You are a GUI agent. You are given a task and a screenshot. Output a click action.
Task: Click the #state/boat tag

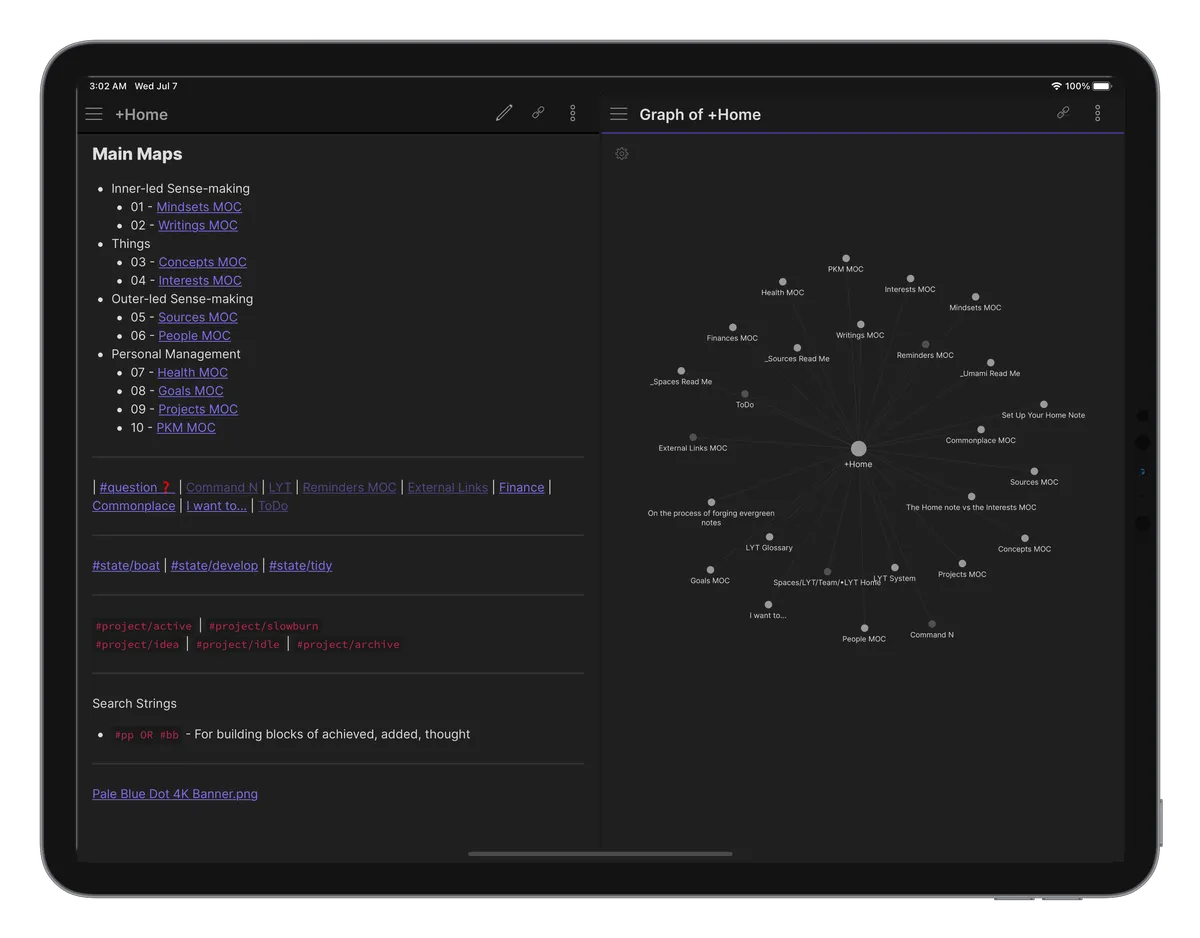pos(126,565)
